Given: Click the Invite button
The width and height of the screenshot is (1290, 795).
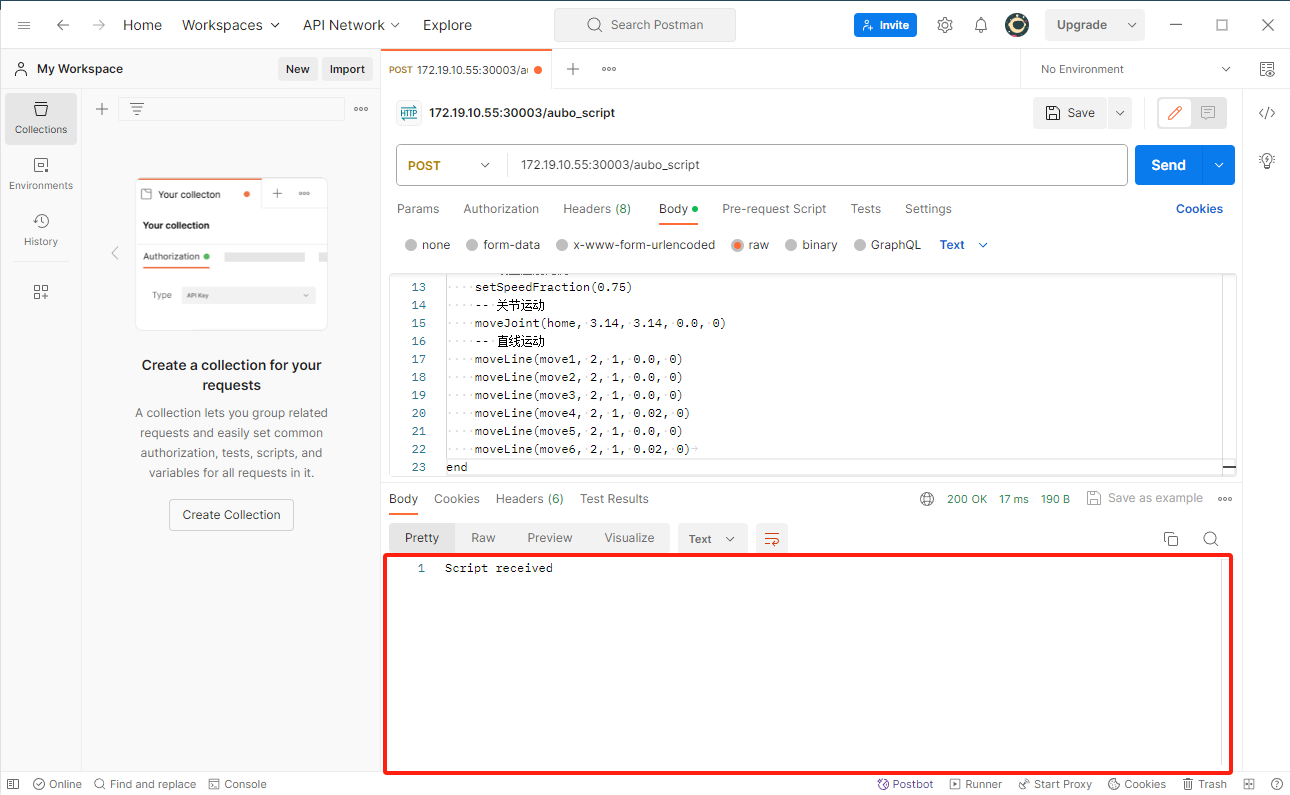Looking at the screenshot, I should [885, 25].
